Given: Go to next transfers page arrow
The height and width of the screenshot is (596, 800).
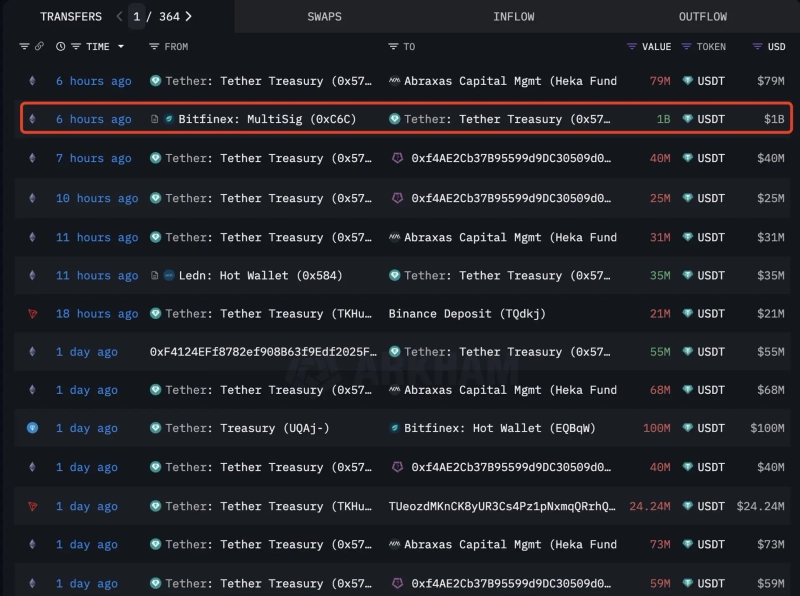Looking at the screenshot, I should [189, 17].
